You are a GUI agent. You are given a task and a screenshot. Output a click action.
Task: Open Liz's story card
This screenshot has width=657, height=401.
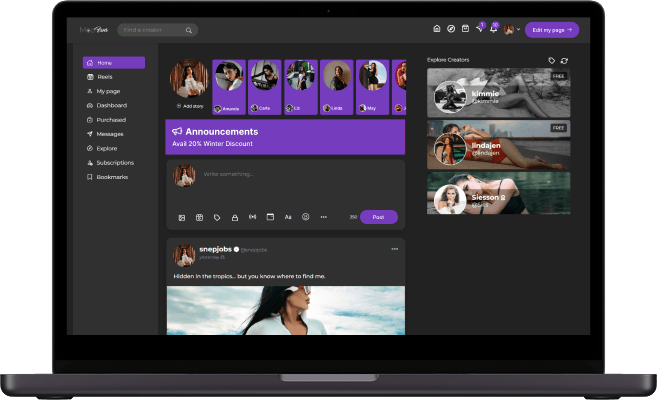(300, 87)
